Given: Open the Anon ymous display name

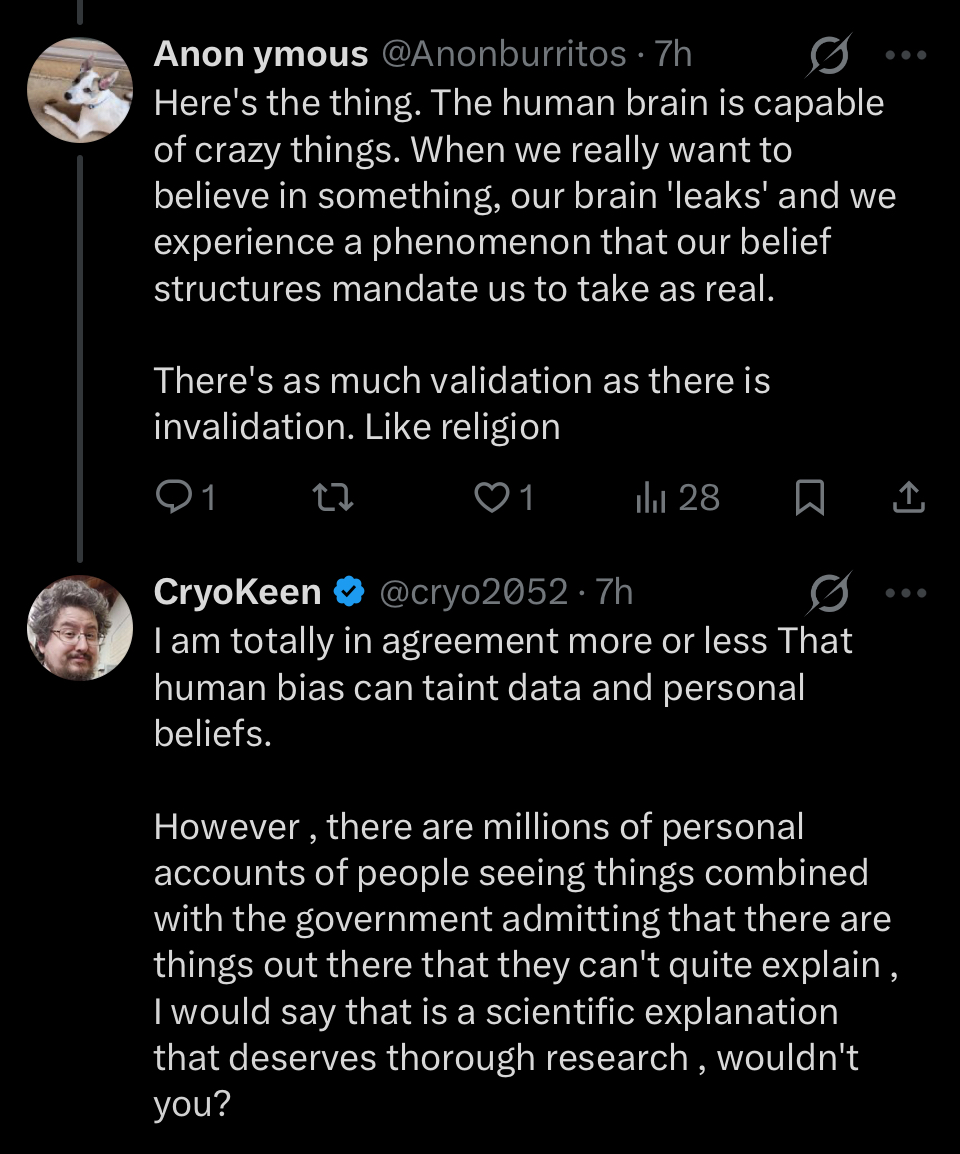Looking at the screenshot, I should 261,54.
